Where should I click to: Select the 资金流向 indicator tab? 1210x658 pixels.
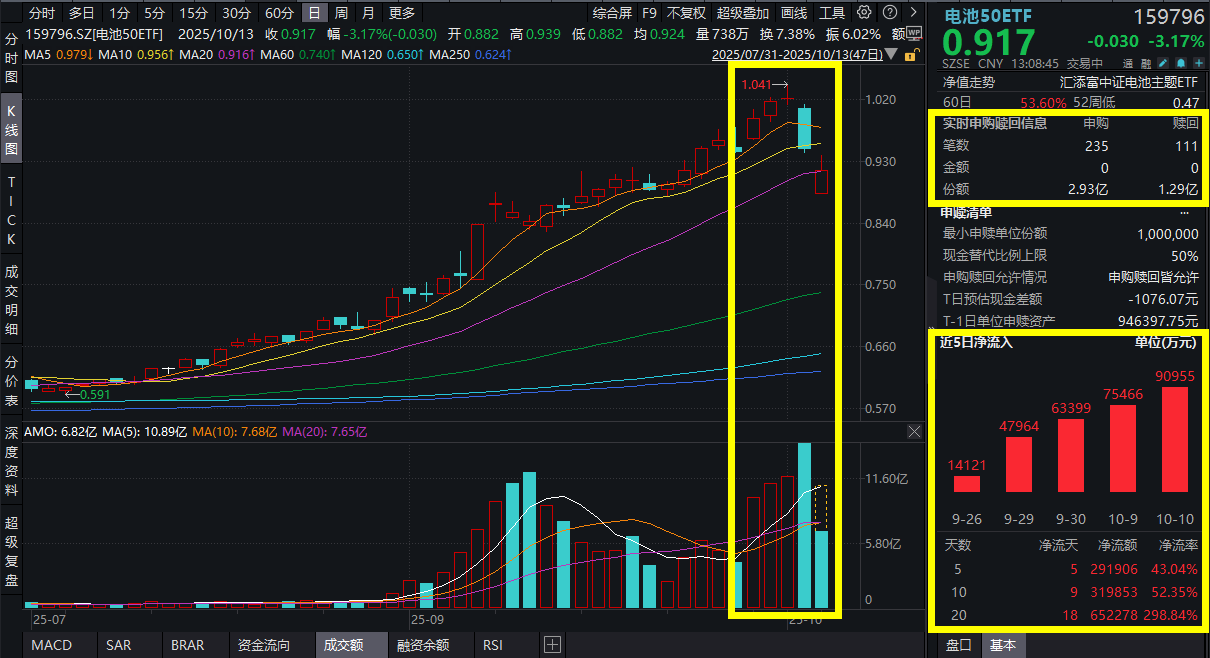click(264, 645)
